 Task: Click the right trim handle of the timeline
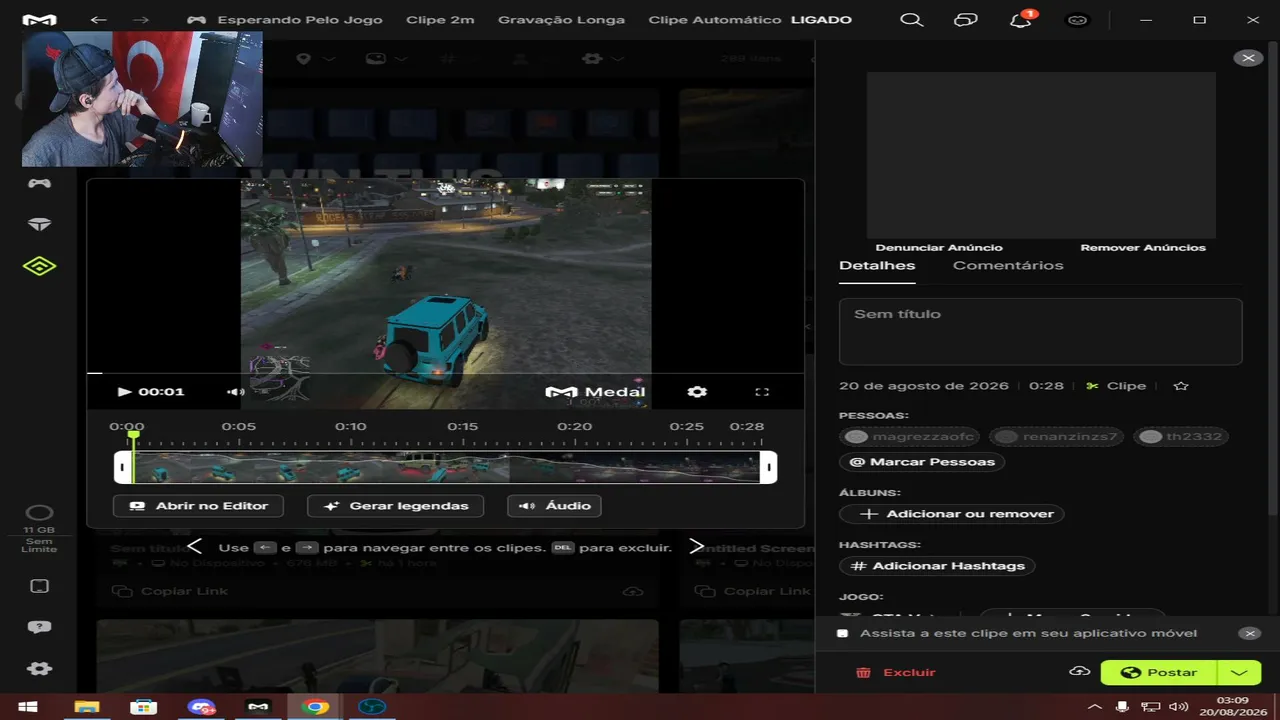(x=768, y=467)
